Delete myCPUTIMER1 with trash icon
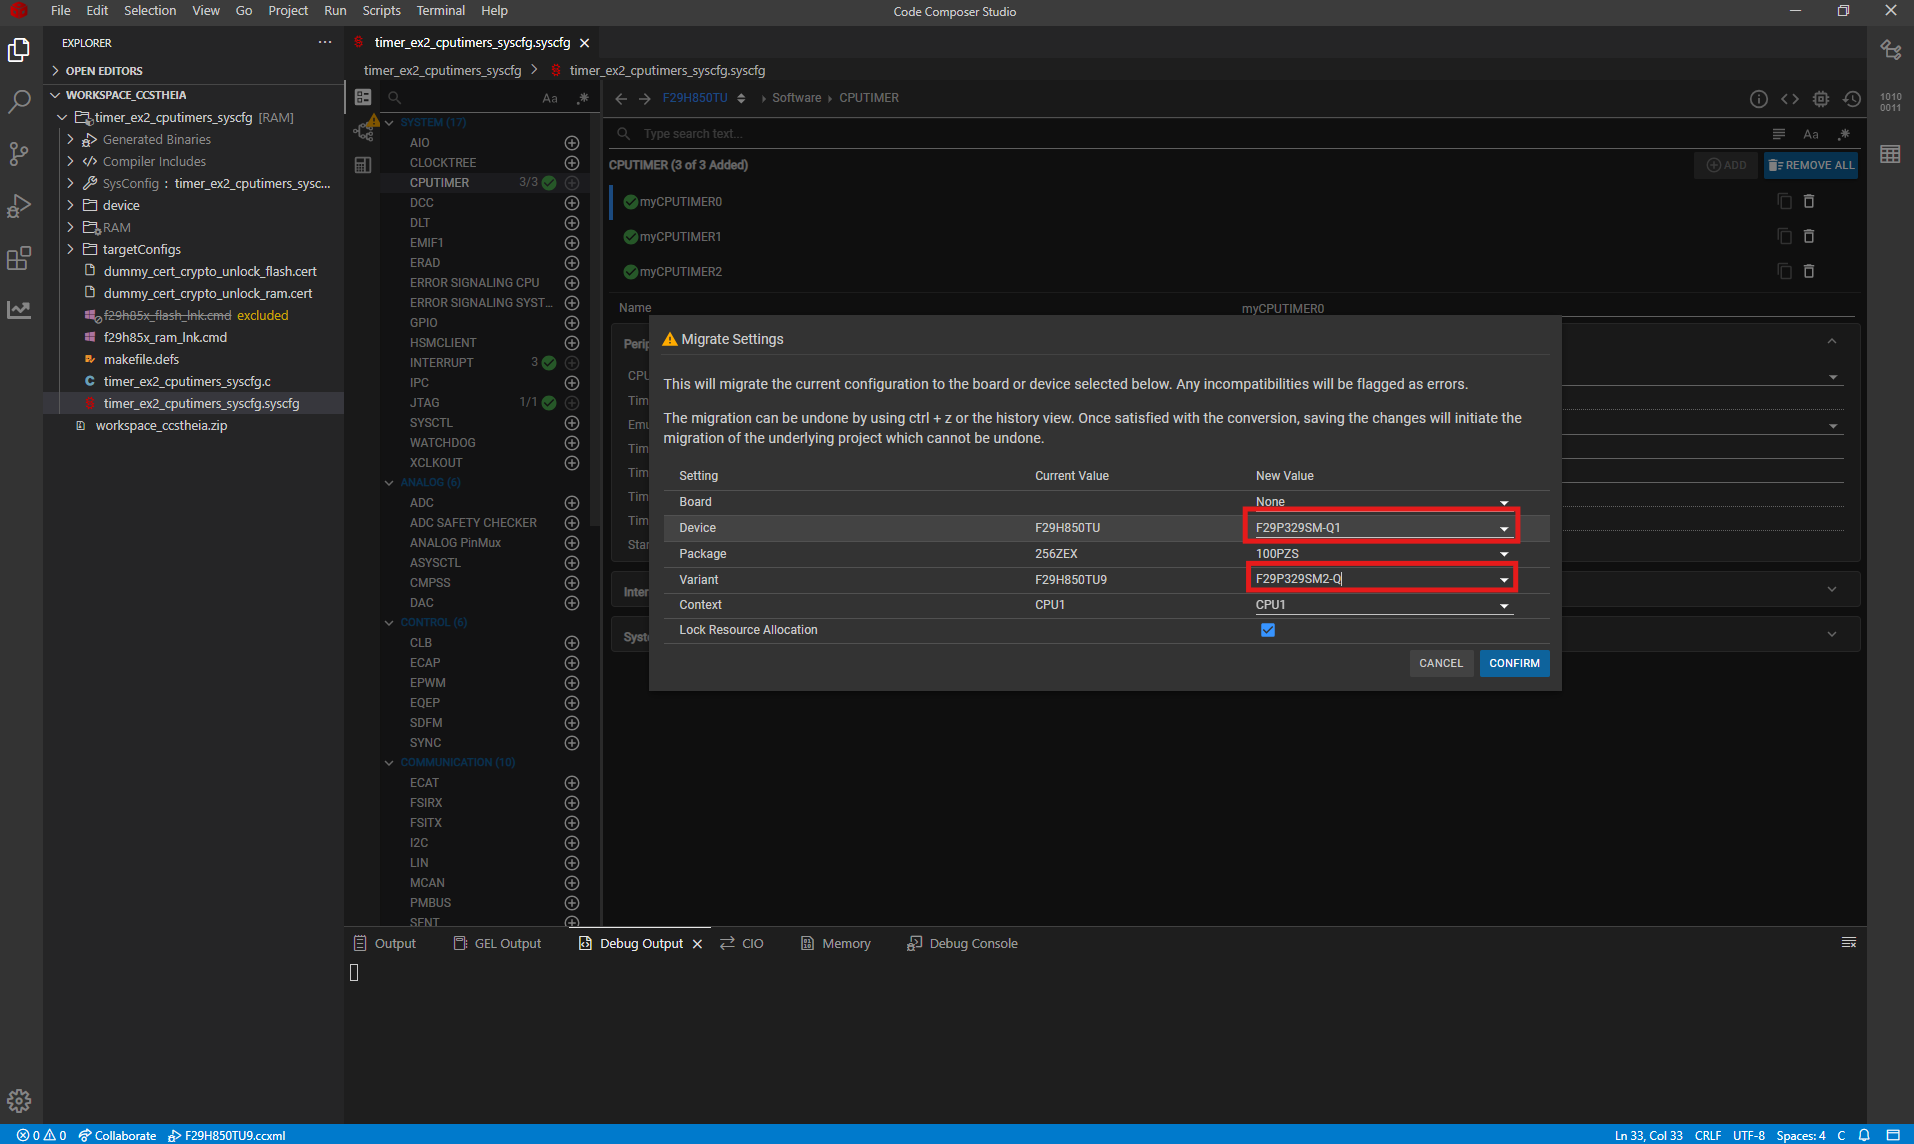1914x1144 pixels. [1808, 237]
